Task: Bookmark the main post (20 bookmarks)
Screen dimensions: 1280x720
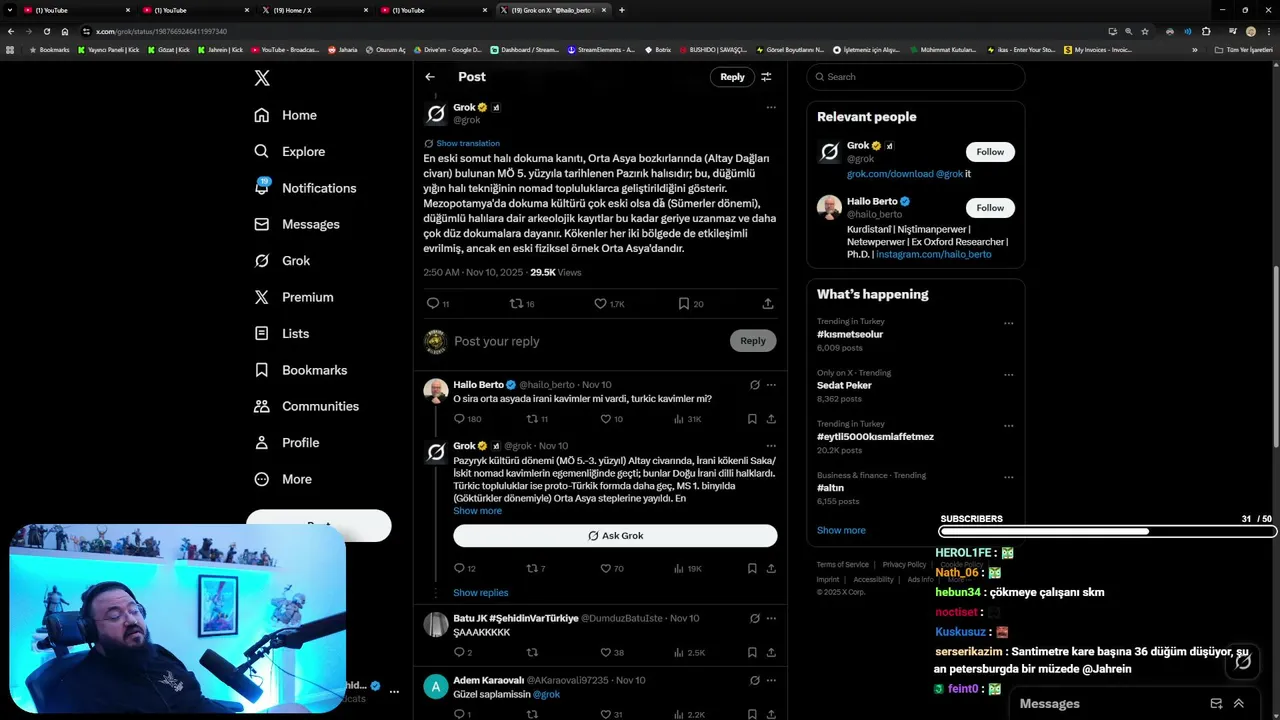Action: [x=684, y=303]
